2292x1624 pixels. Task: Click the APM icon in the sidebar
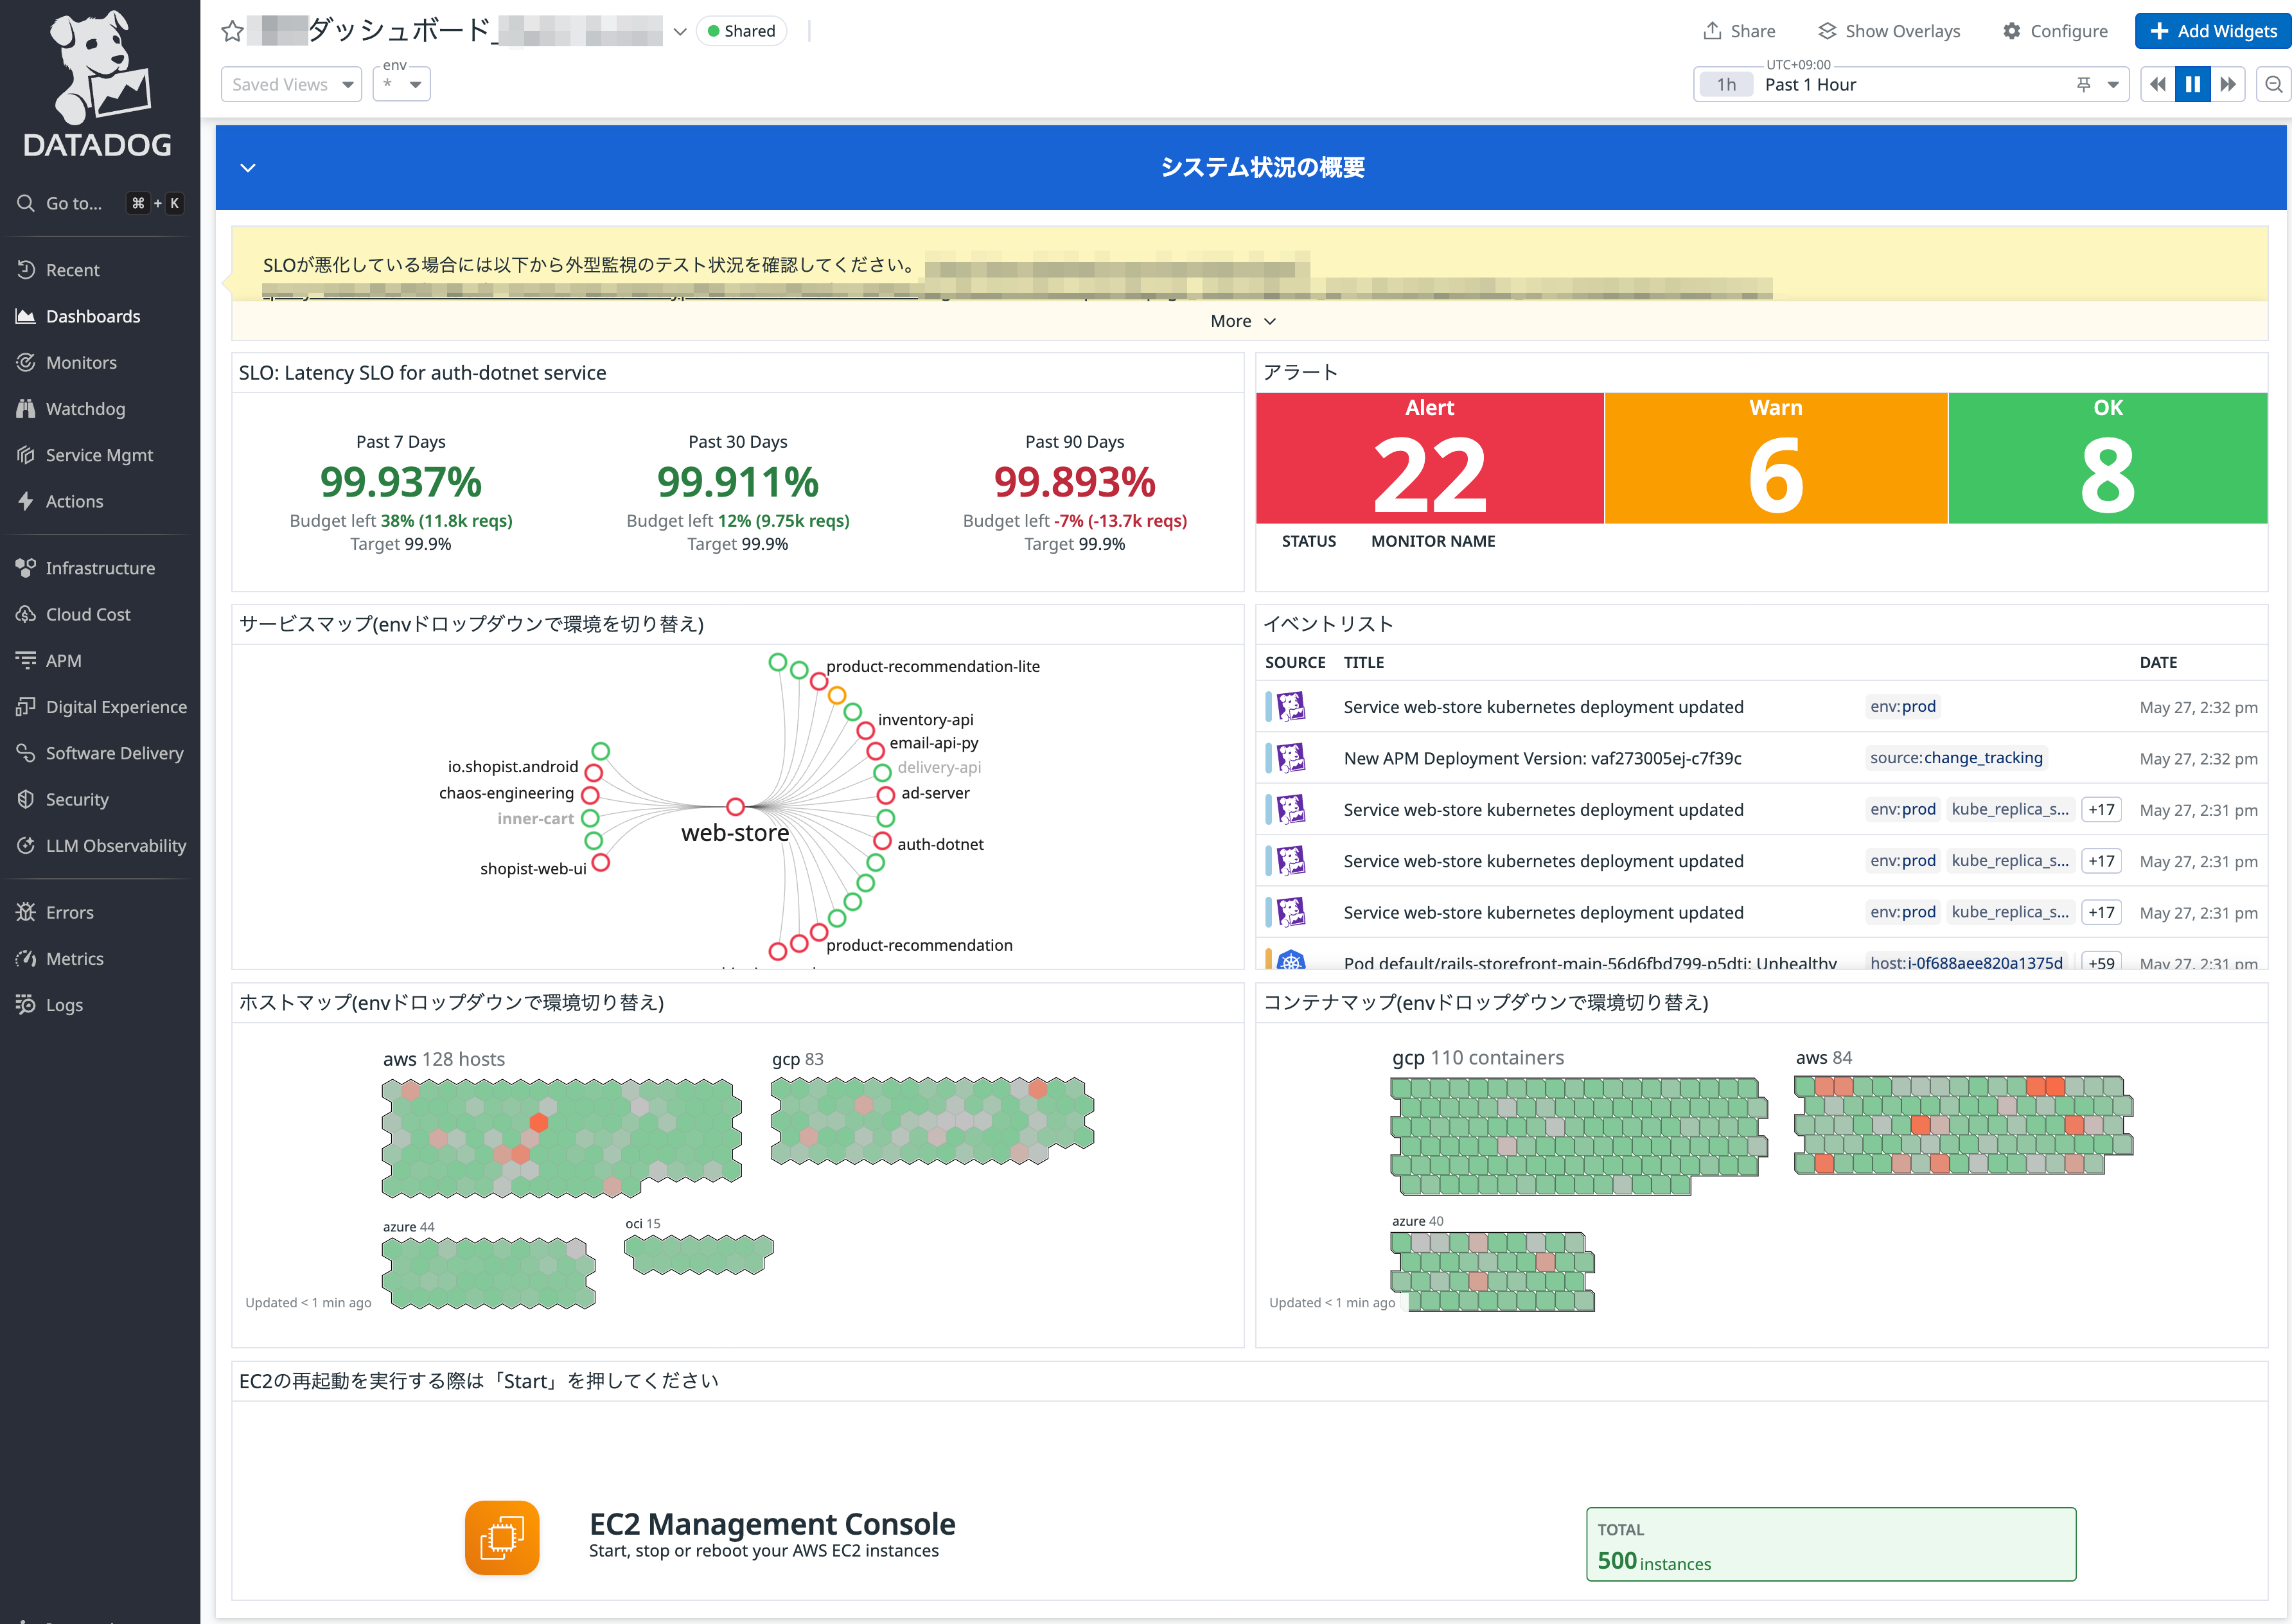[x=26, y=660]
